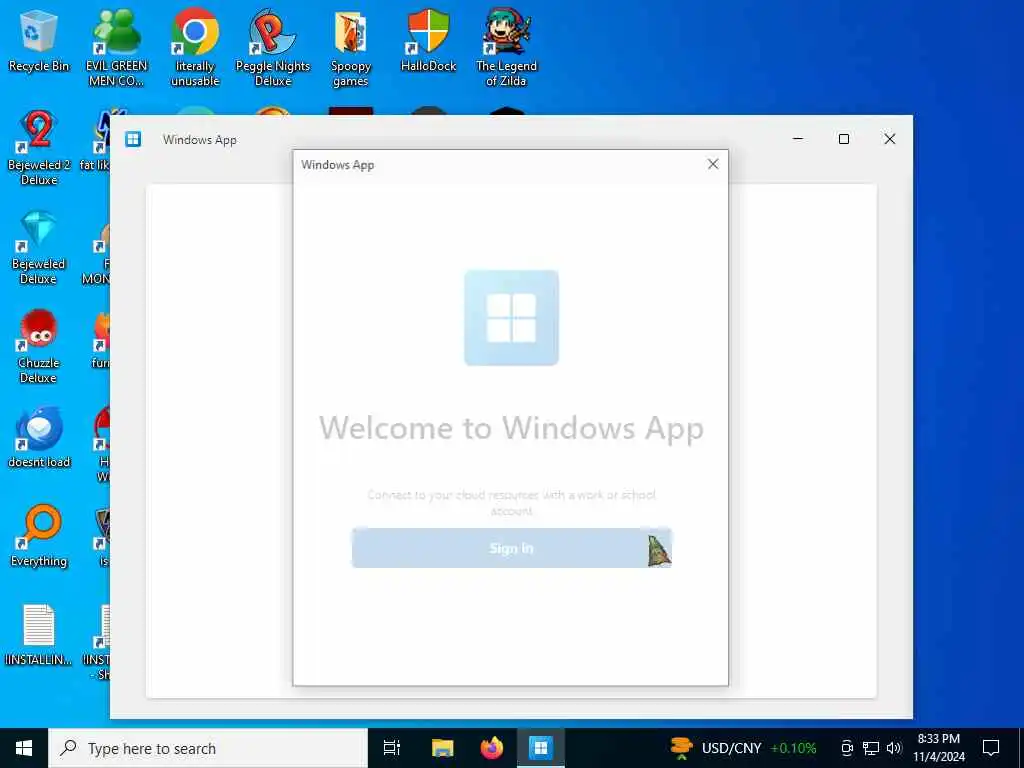Close the main Windows App window
The height and width of the screenshot is (768, 1024).
(x=889, y=139)
